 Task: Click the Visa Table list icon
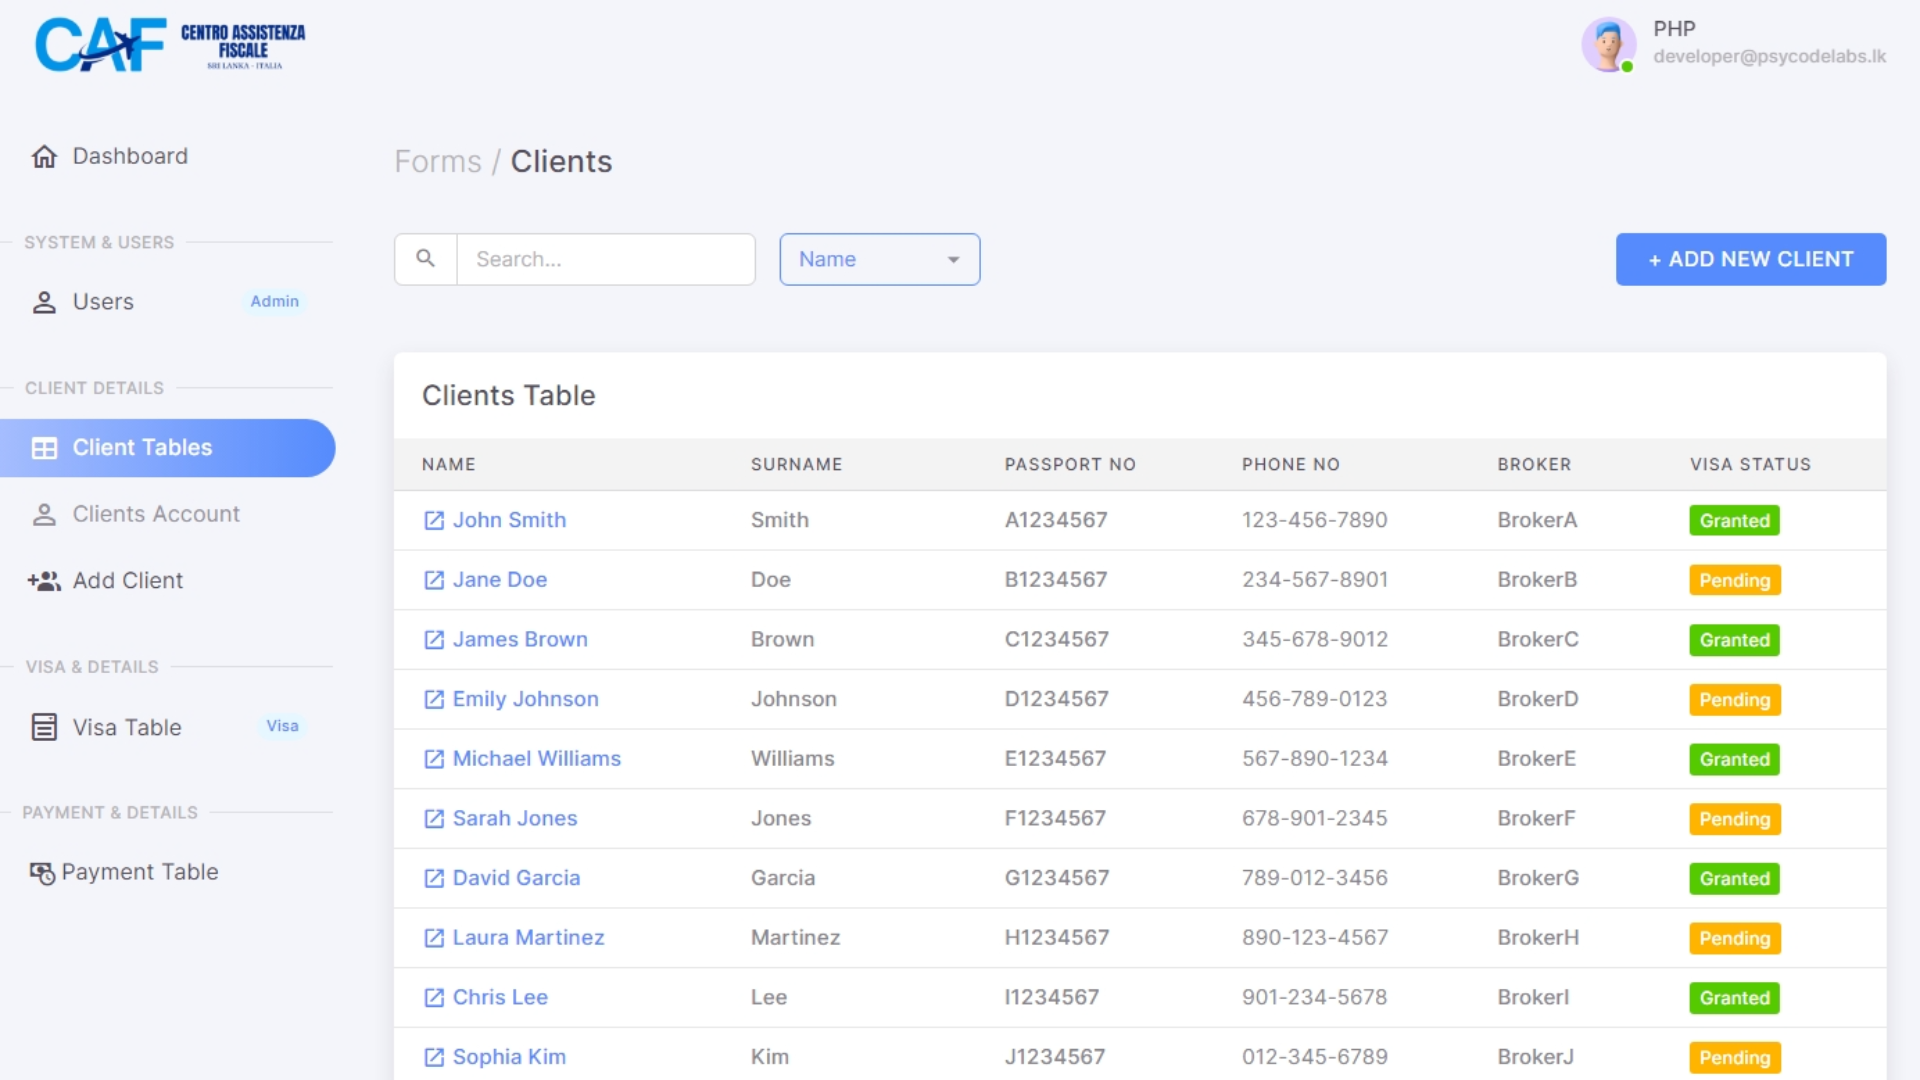pyautogui.click(x=44, y=727)
